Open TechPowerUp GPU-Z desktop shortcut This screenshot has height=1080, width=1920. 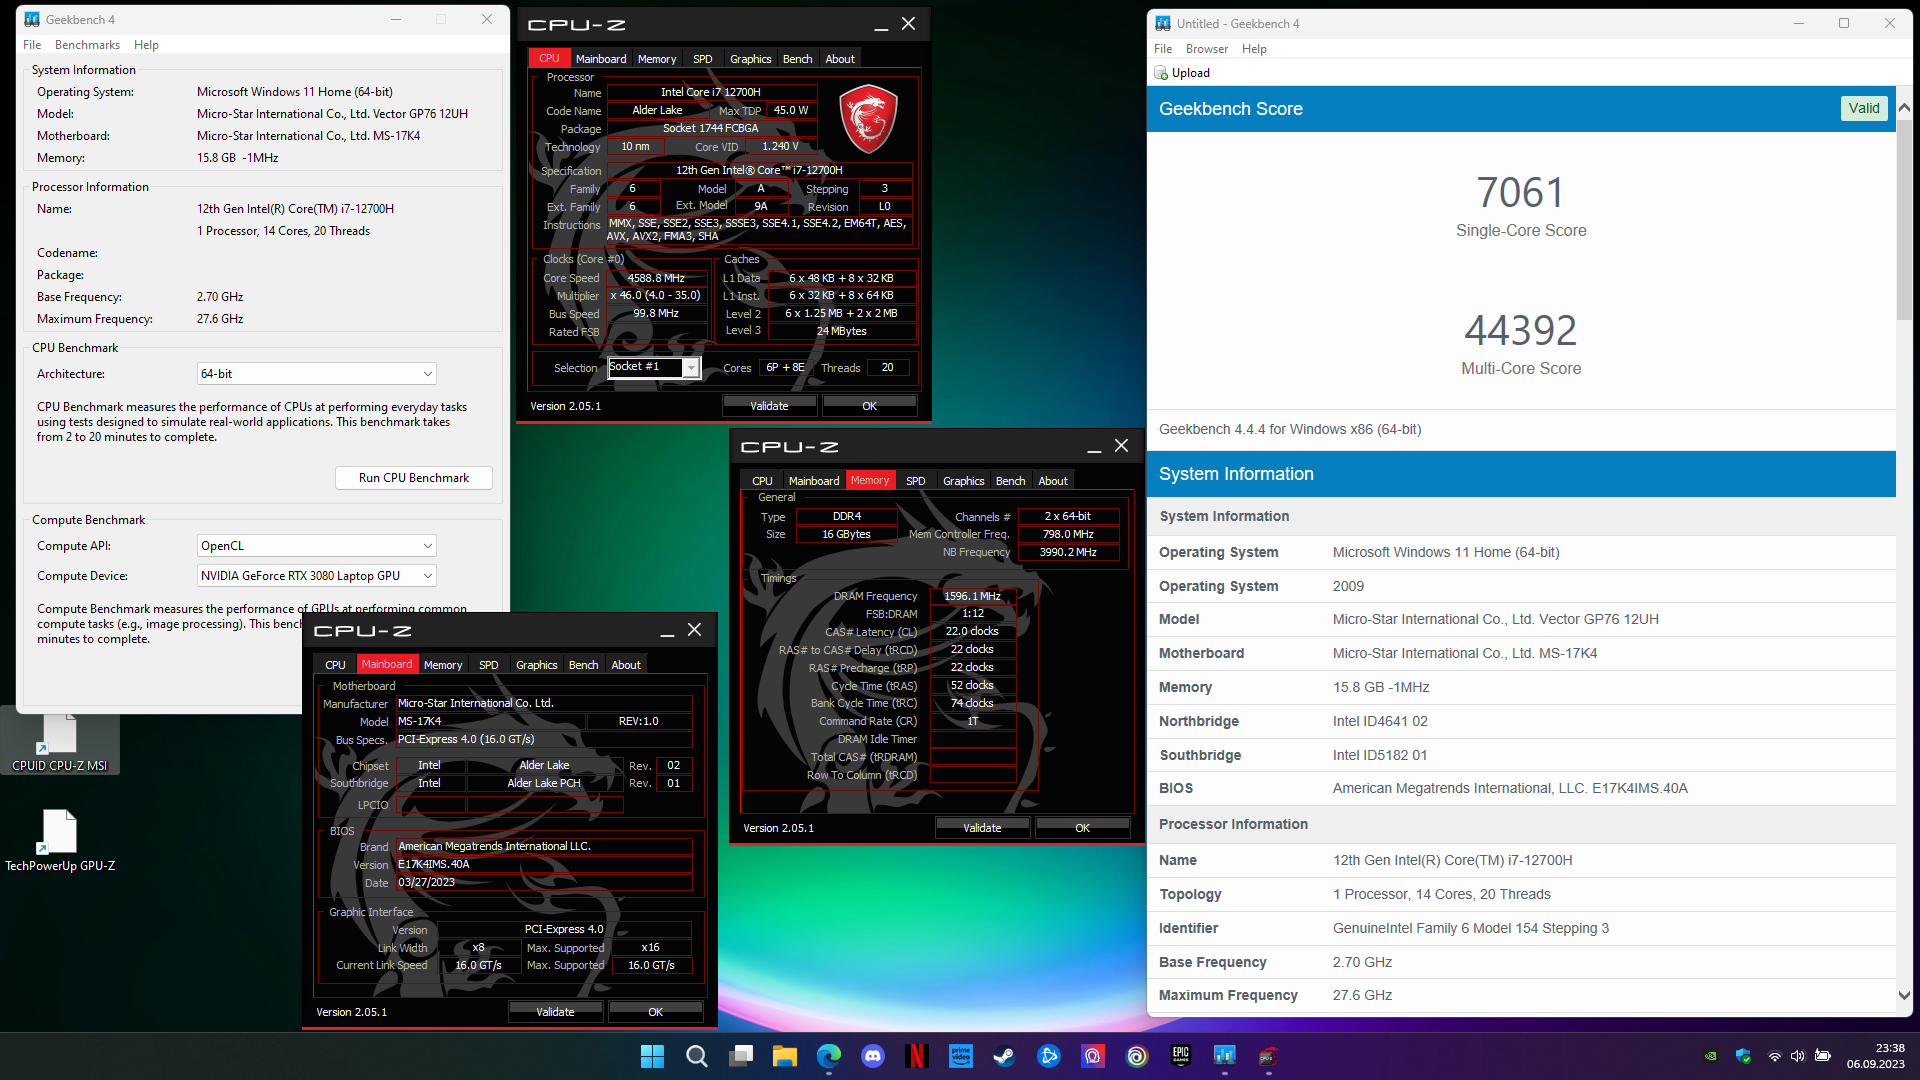pyautogui.click(x=60, y=842)
